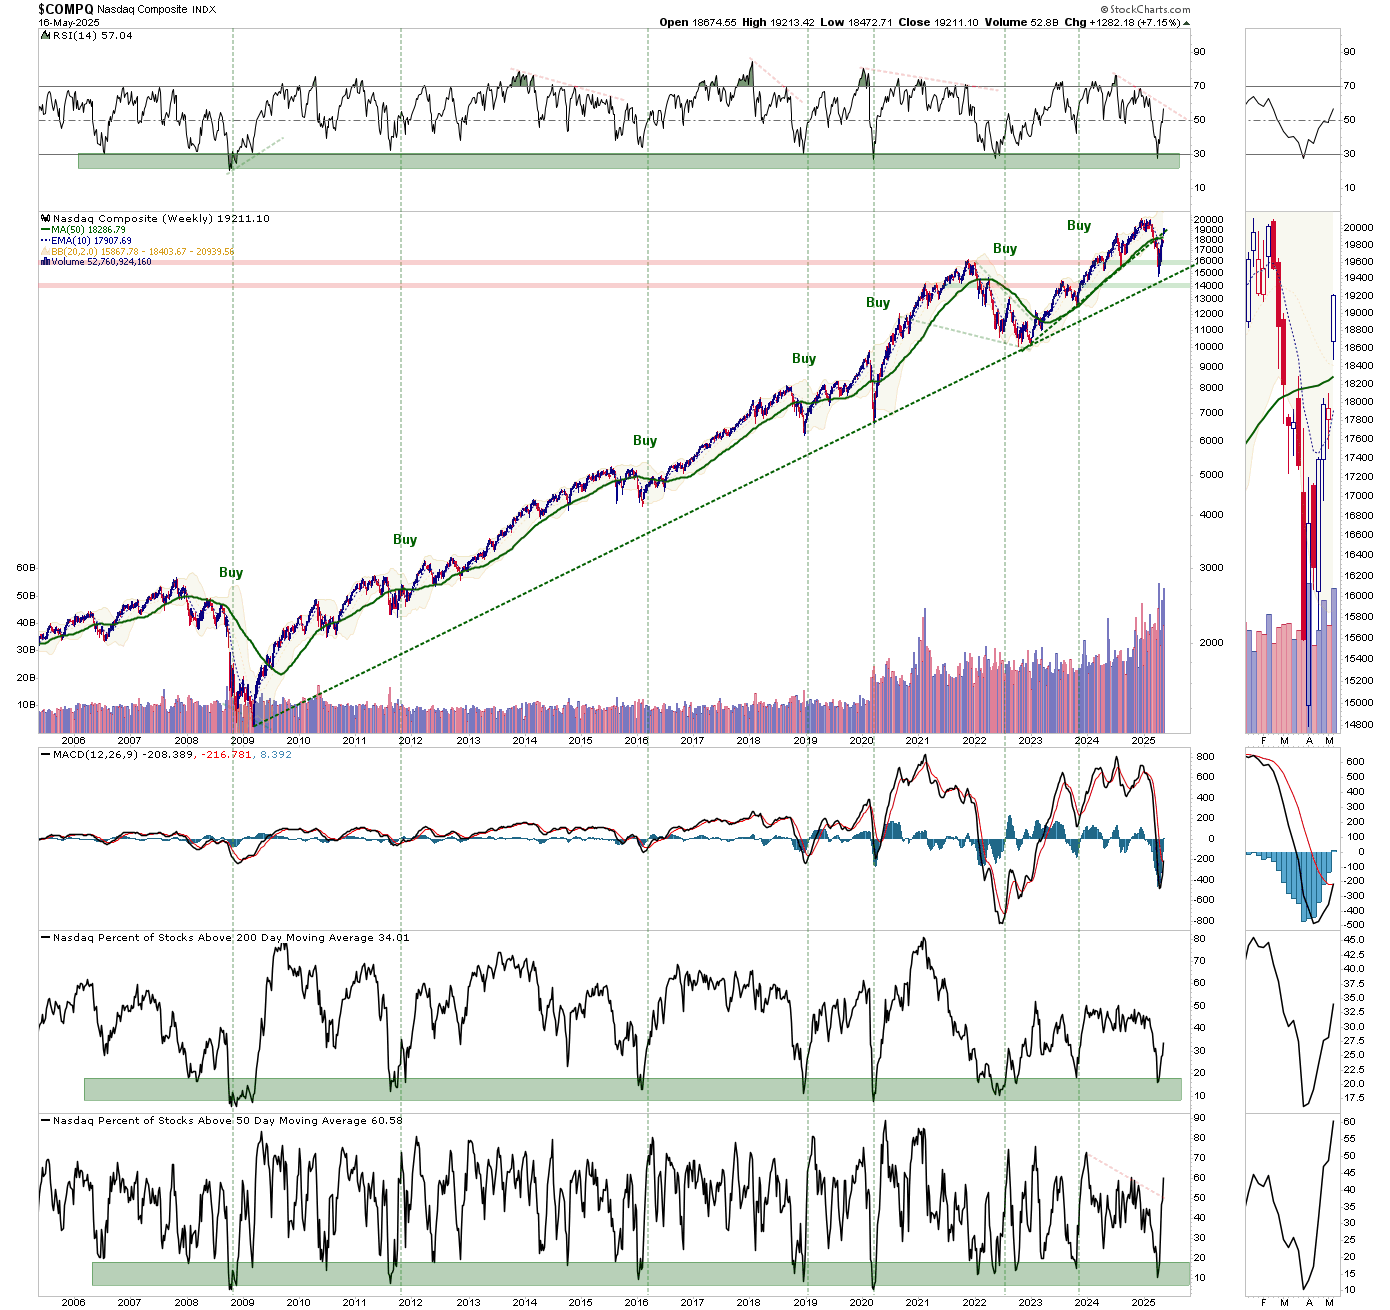Viewport: 1390px width, 1310px height.
Task: Click the 'High 19213.42' header value
Action: click(x=777, y=22)
